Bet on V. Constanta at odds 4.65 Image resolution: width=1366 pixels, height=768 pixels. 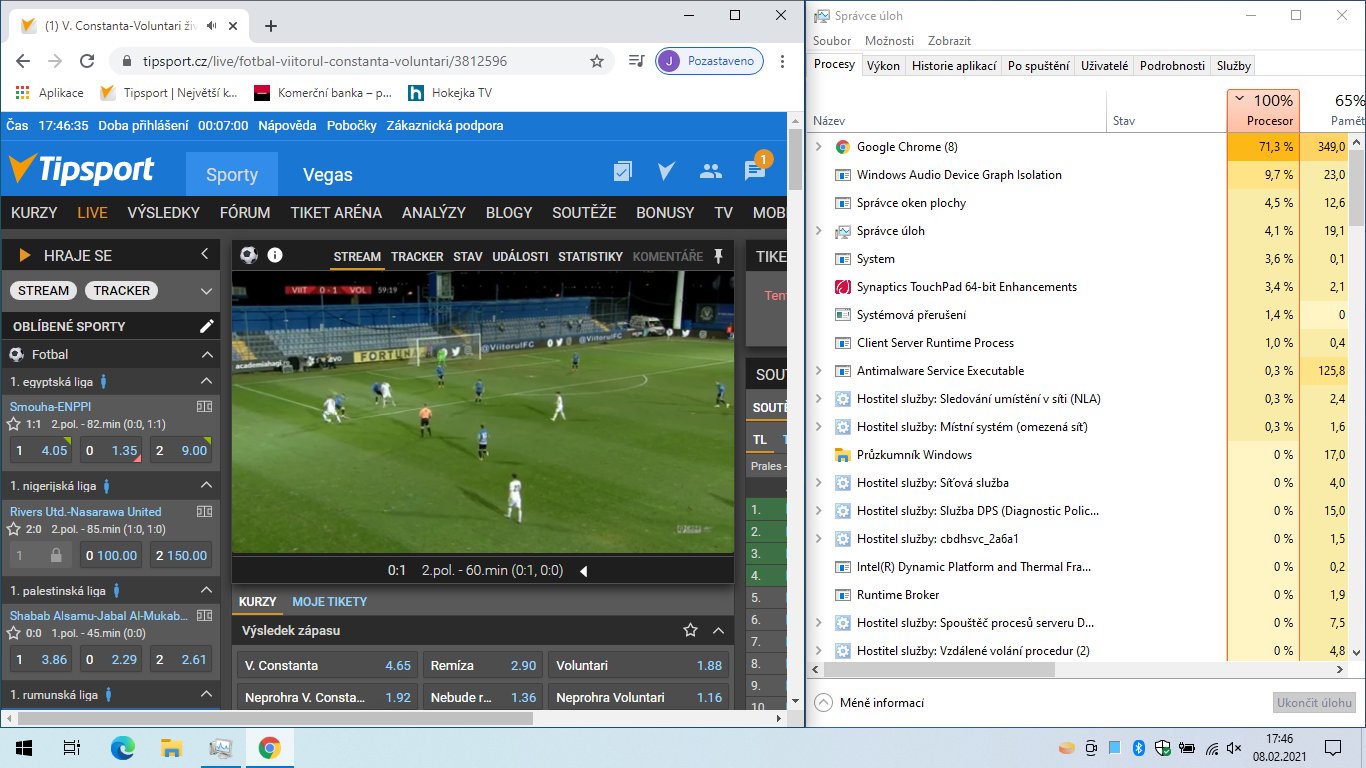328,665
